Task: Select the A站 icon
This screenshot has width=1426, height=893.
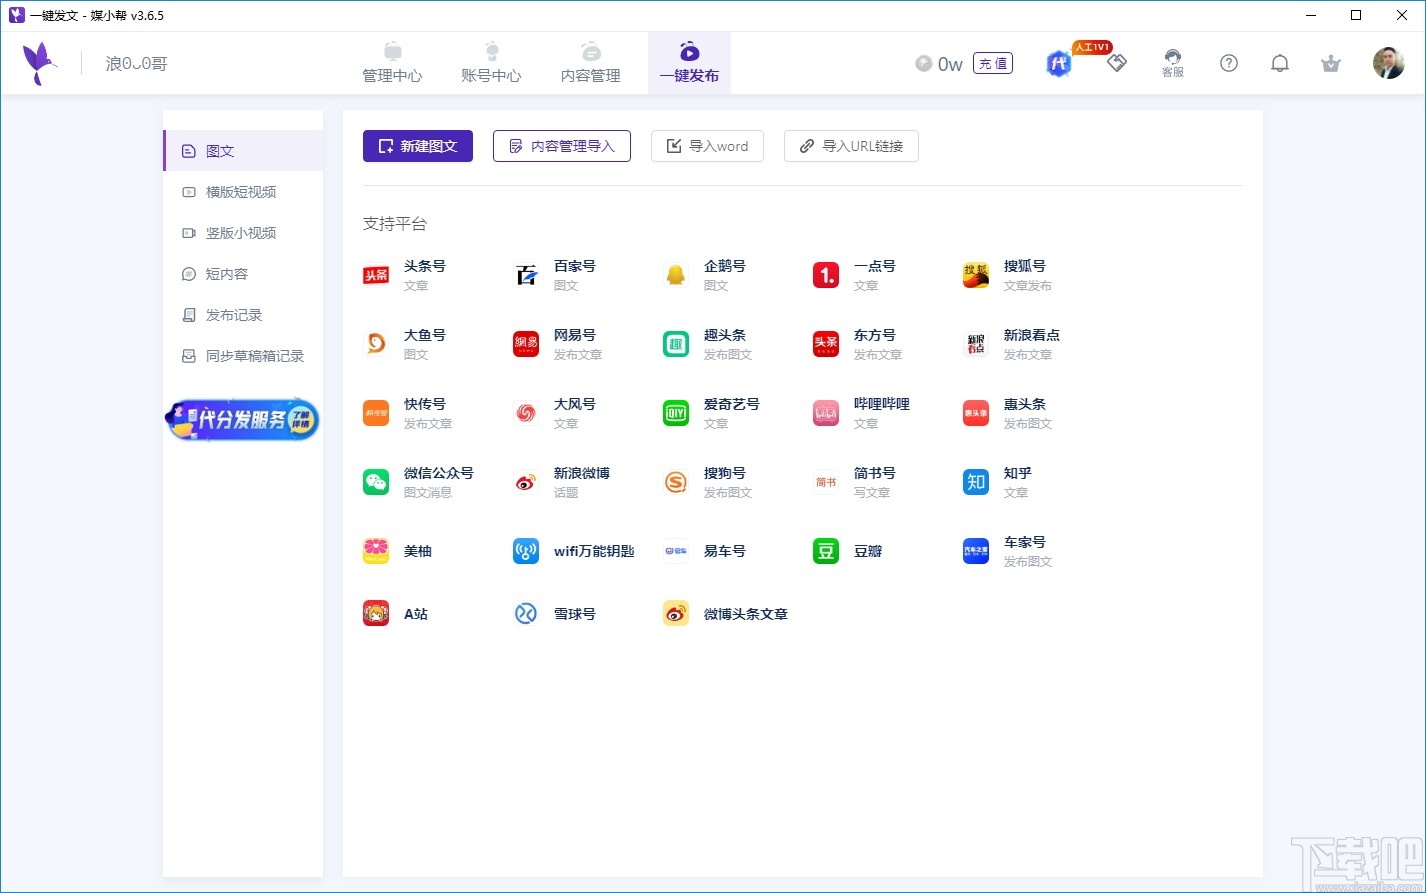Action: tap(376, 613)
